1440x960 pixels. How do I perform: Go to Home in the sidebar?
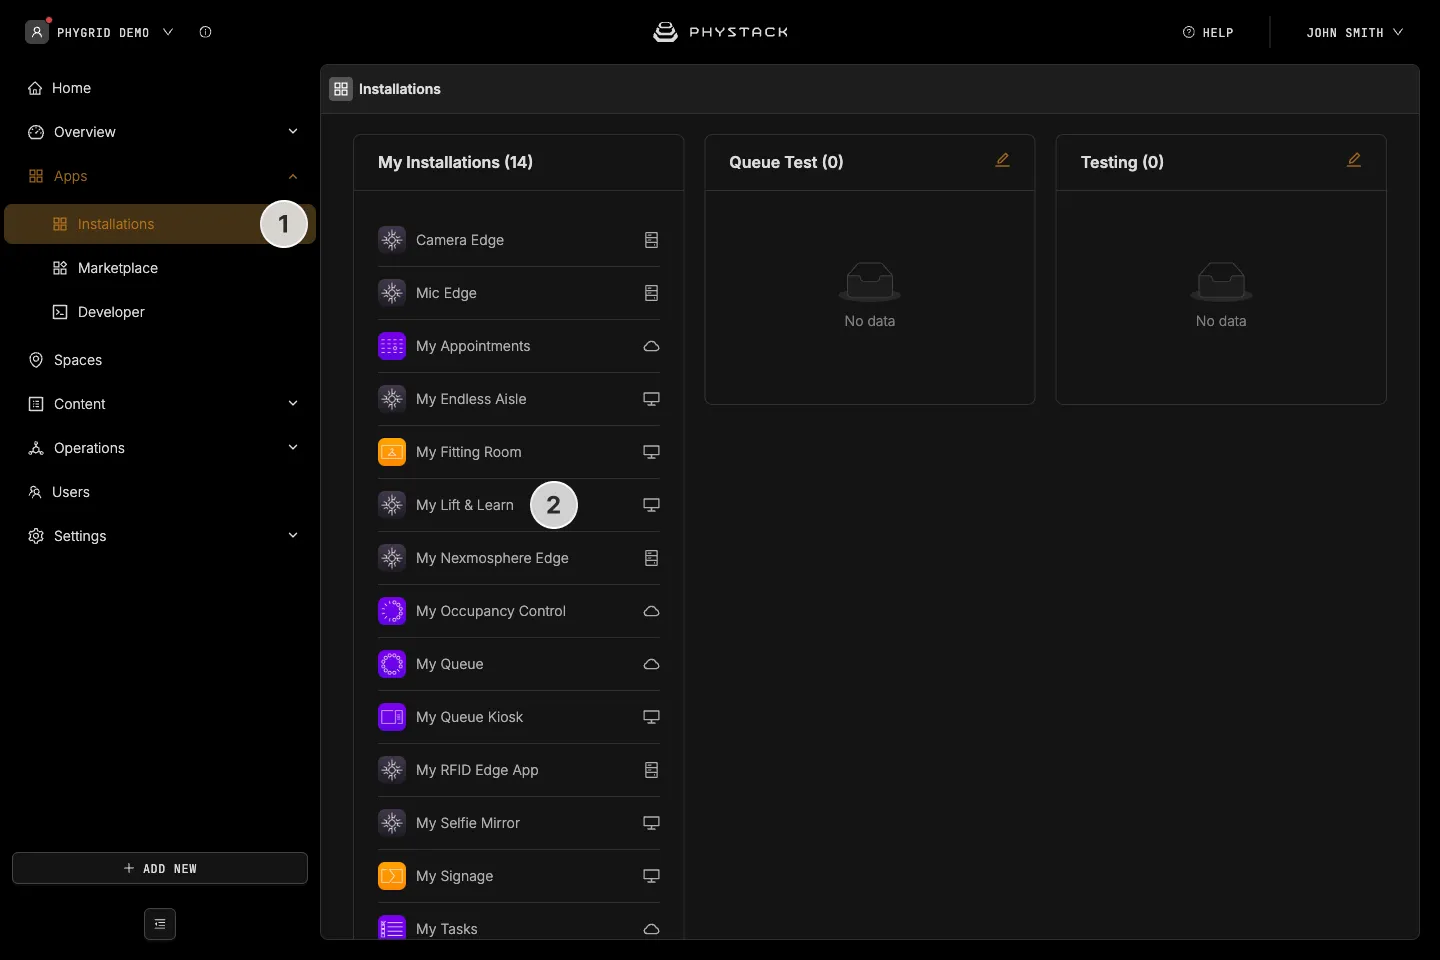point(160,88)
